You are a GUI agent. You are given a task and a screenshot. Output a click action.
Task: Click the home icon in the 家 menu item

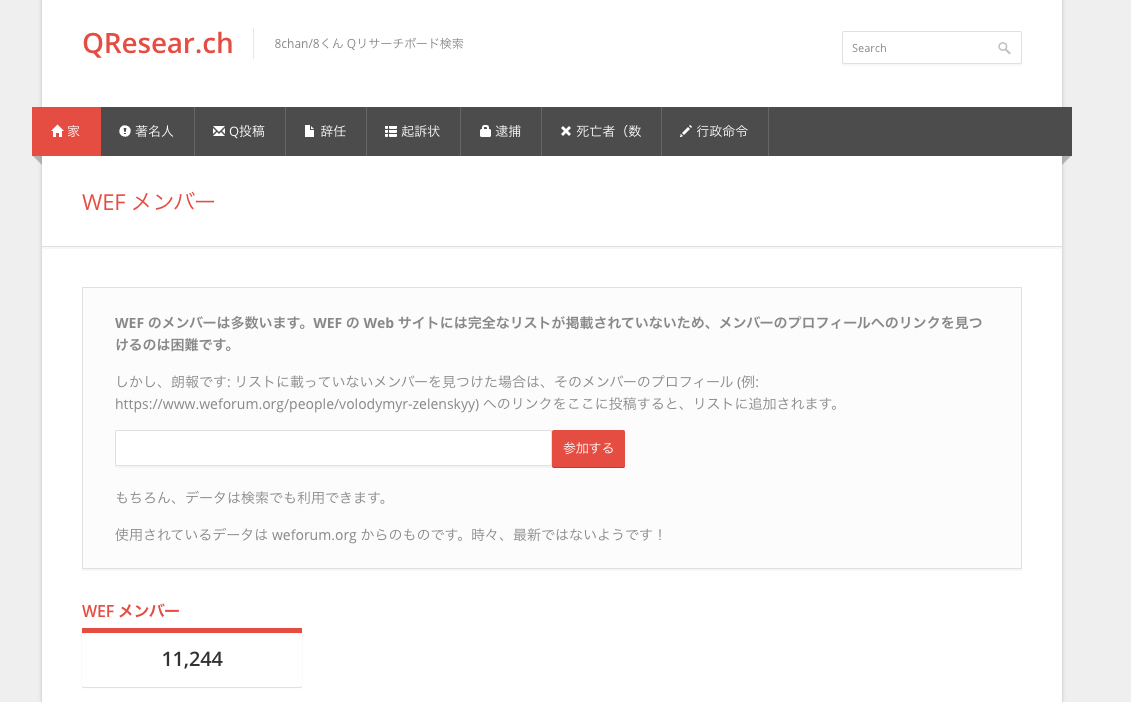[58, 131]
